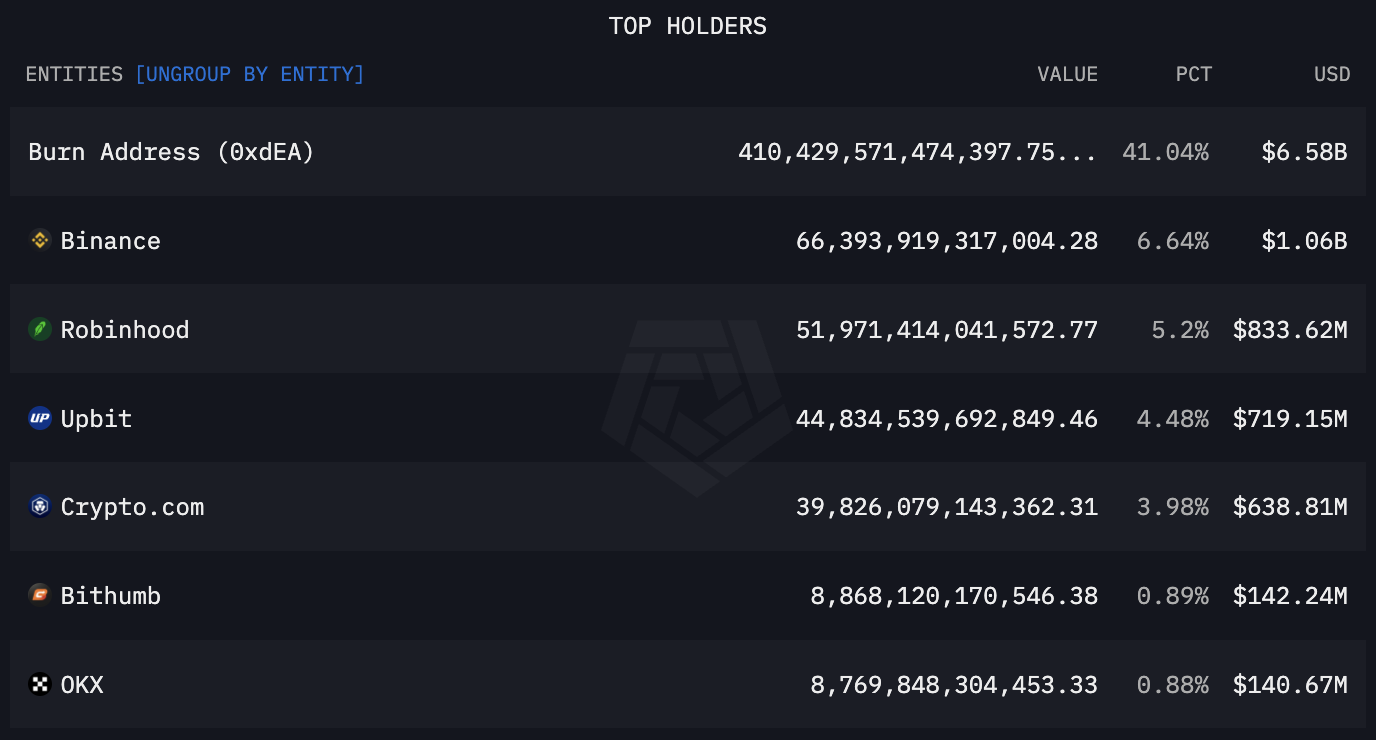The height and width of the screenshot is (740, 1376).
Task: Click the OKX logo icon
Action: [40, 685]
